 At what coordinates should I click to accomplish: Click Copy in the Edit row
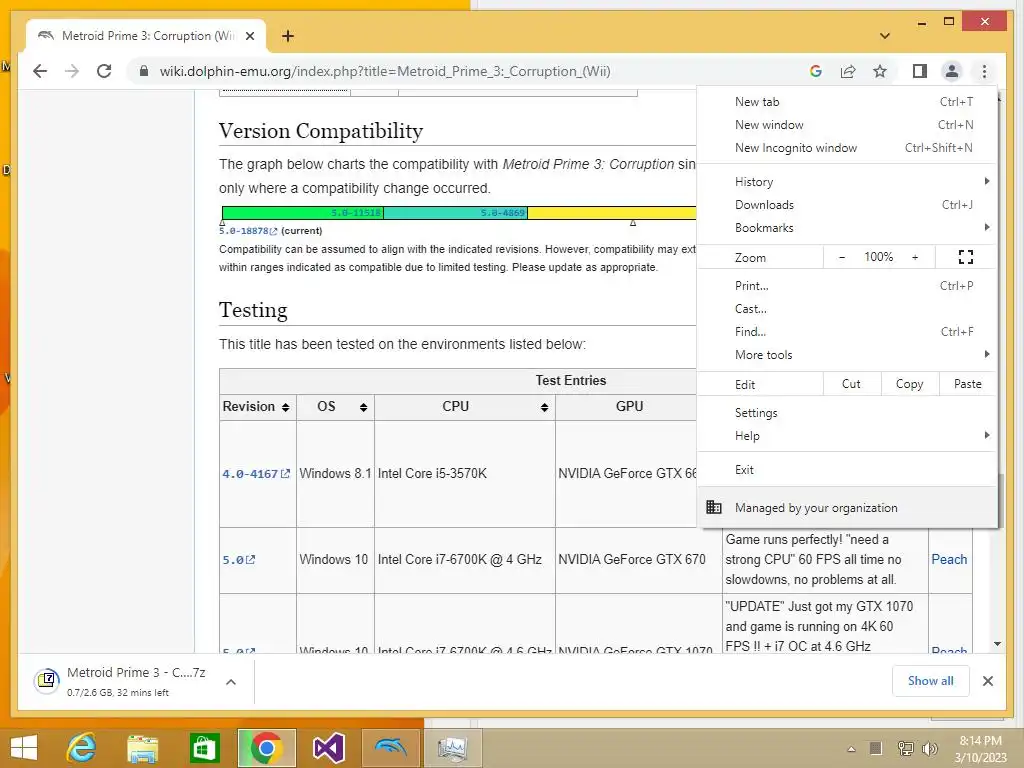click(x=910, y=384)
